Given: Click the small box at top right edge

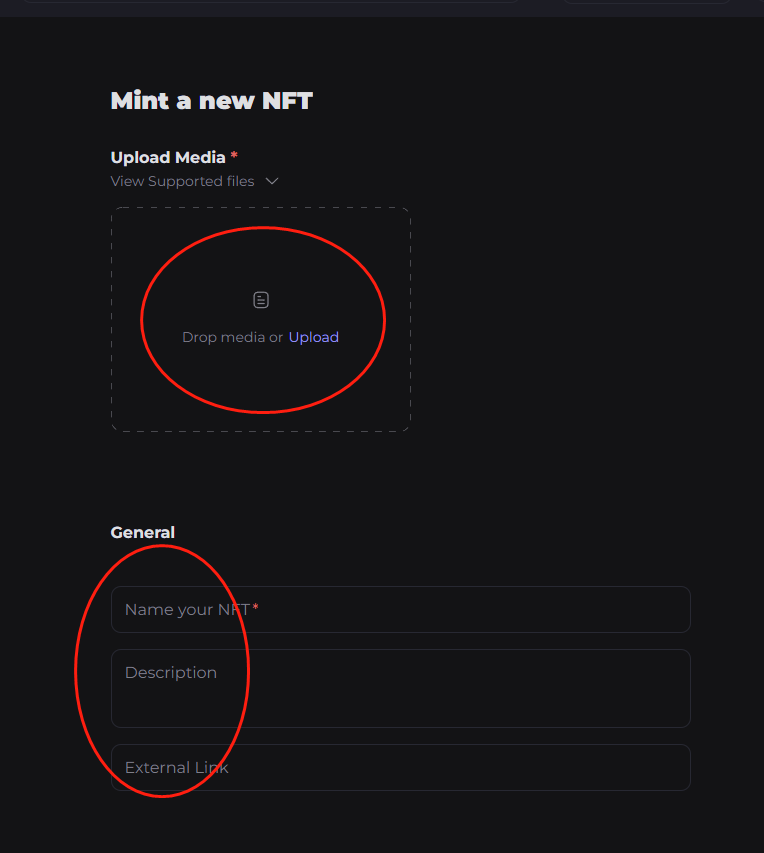Looking at the screenshot, I should click(x=648, y=2).
